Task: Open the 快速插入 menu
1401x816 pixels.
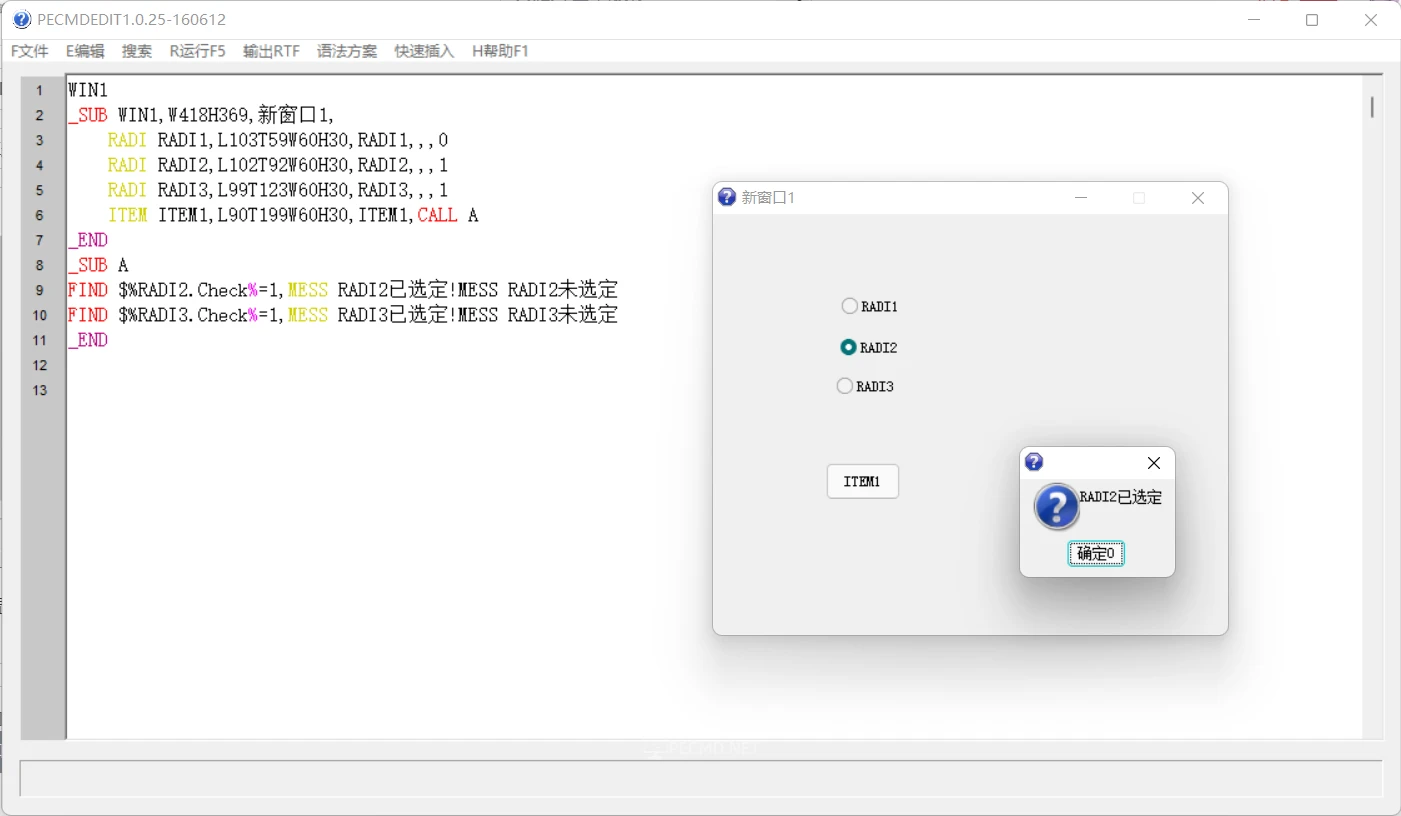Action: 424,51
